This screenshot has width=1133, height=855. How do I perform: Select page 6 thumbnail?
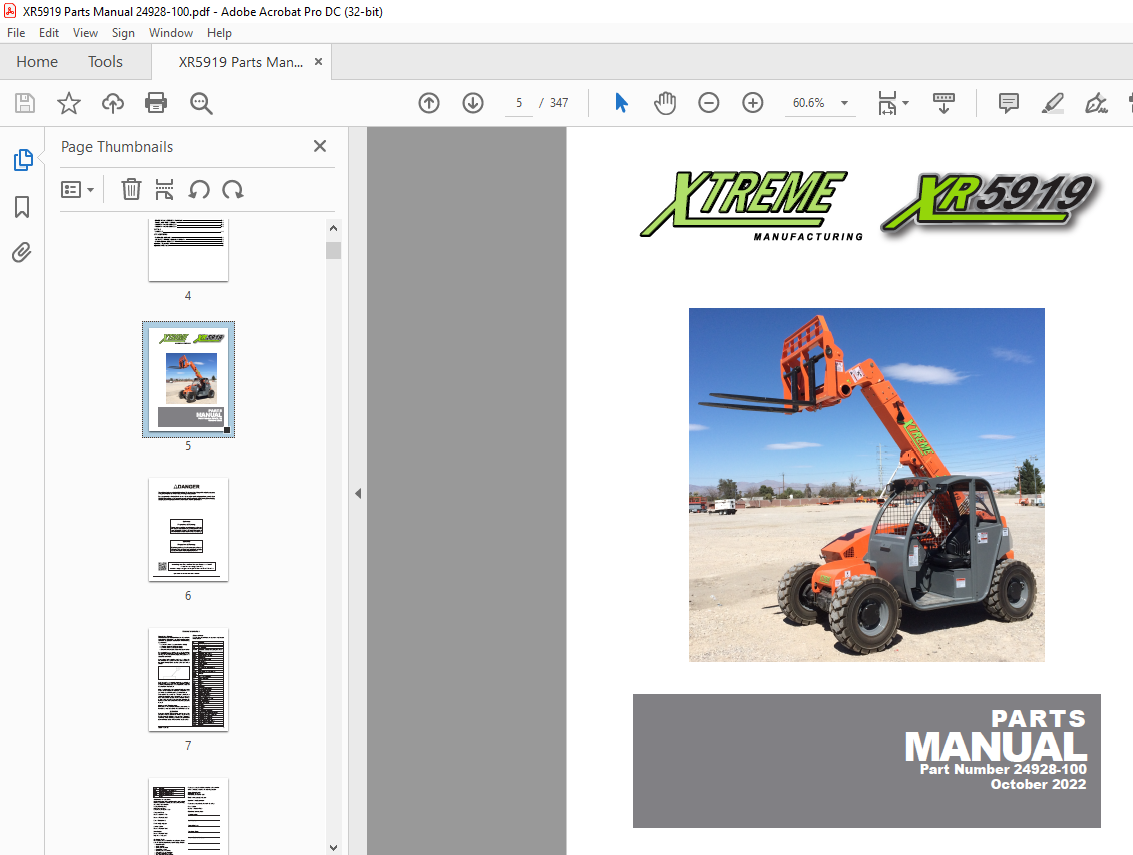[x=189, y=530]
